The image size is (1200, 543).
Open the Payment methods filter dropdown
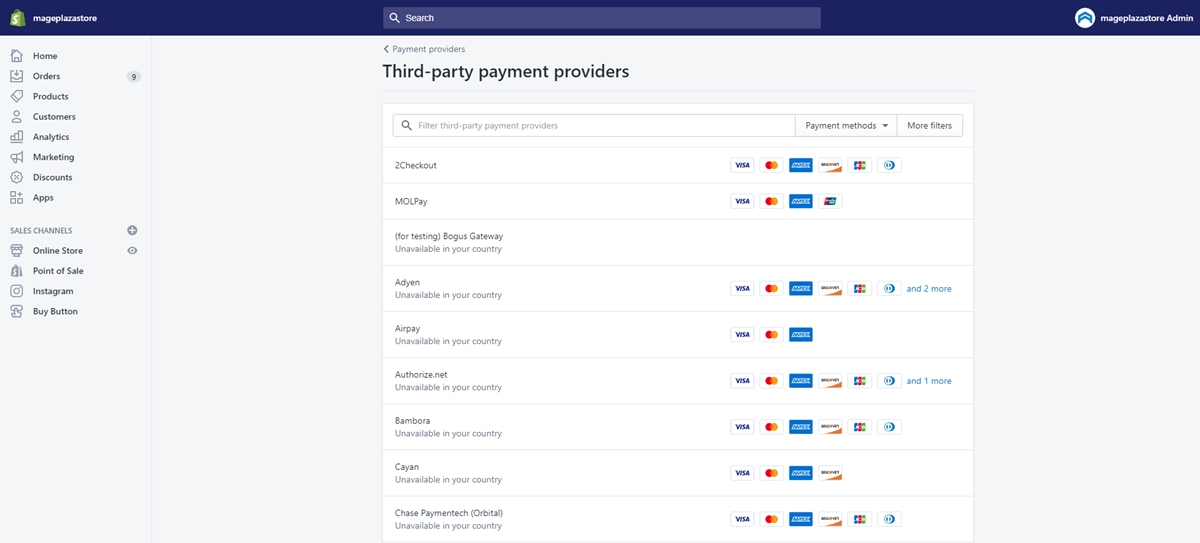846,126
